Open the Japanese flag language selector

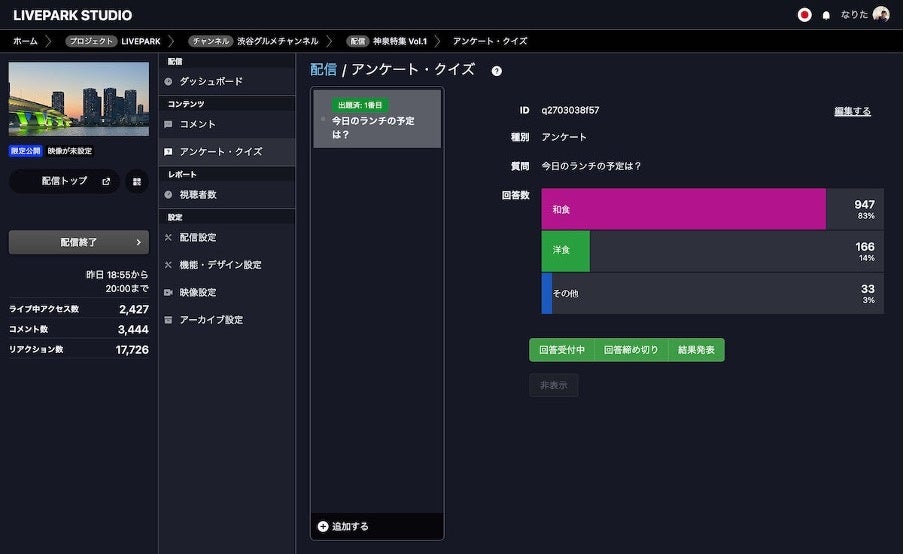(x=804, y=15)
